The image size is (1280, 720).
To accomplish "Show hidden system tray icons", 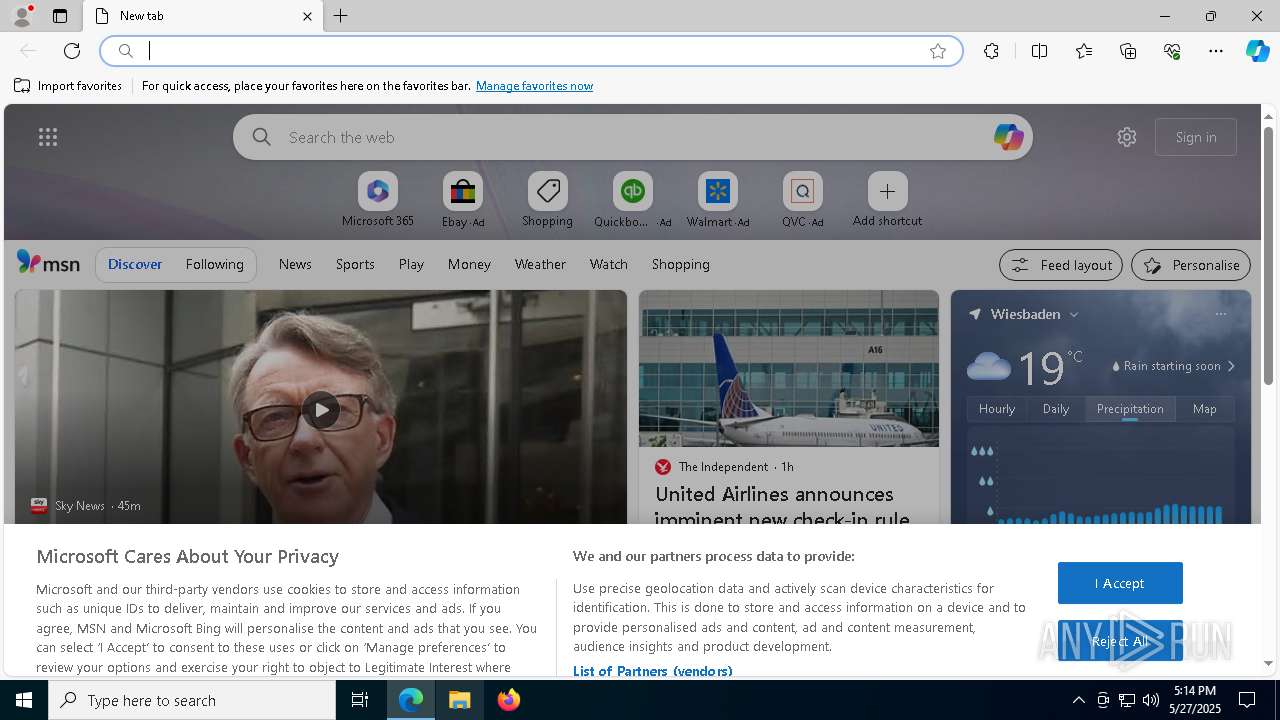I will pyautogui.click(x=1078, y=700).
